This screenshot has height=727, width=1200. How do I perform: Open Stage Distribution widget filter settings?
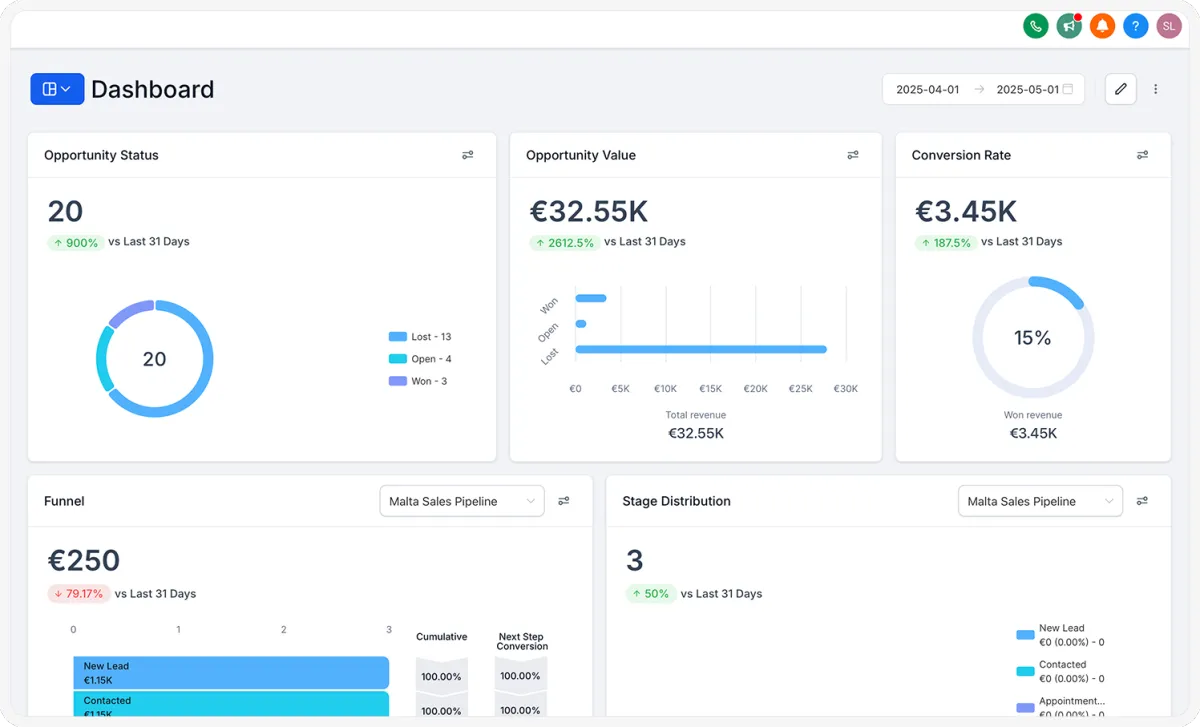[1142, 501]
